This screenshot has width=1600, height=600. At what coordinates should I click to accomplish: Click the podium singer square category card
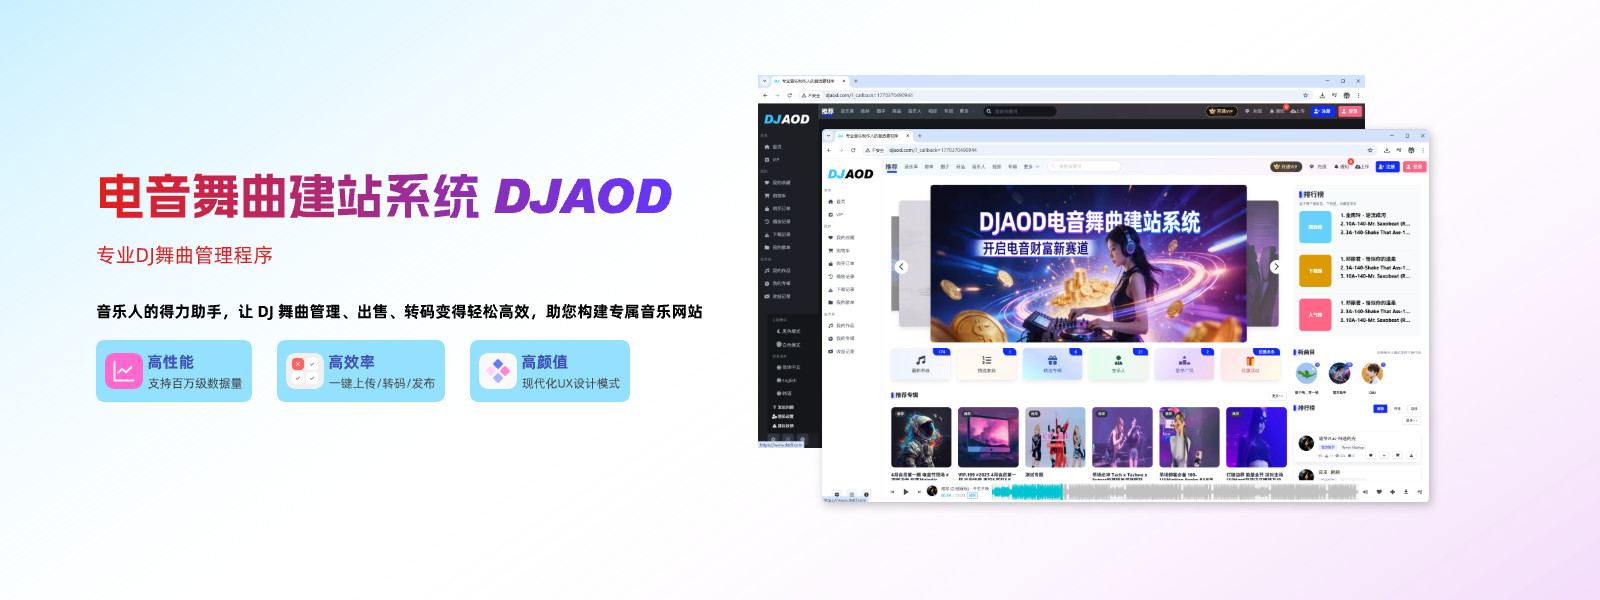tap(1184, 364)
